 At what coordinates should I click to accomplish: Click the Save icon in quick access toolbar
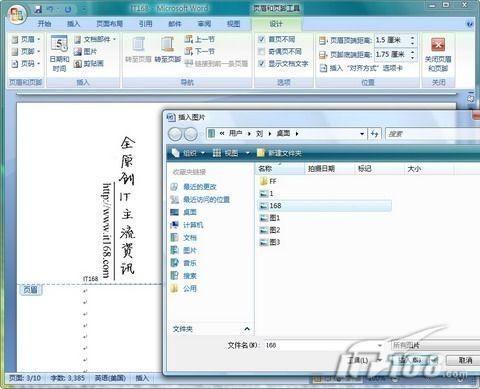coord(38,10)
